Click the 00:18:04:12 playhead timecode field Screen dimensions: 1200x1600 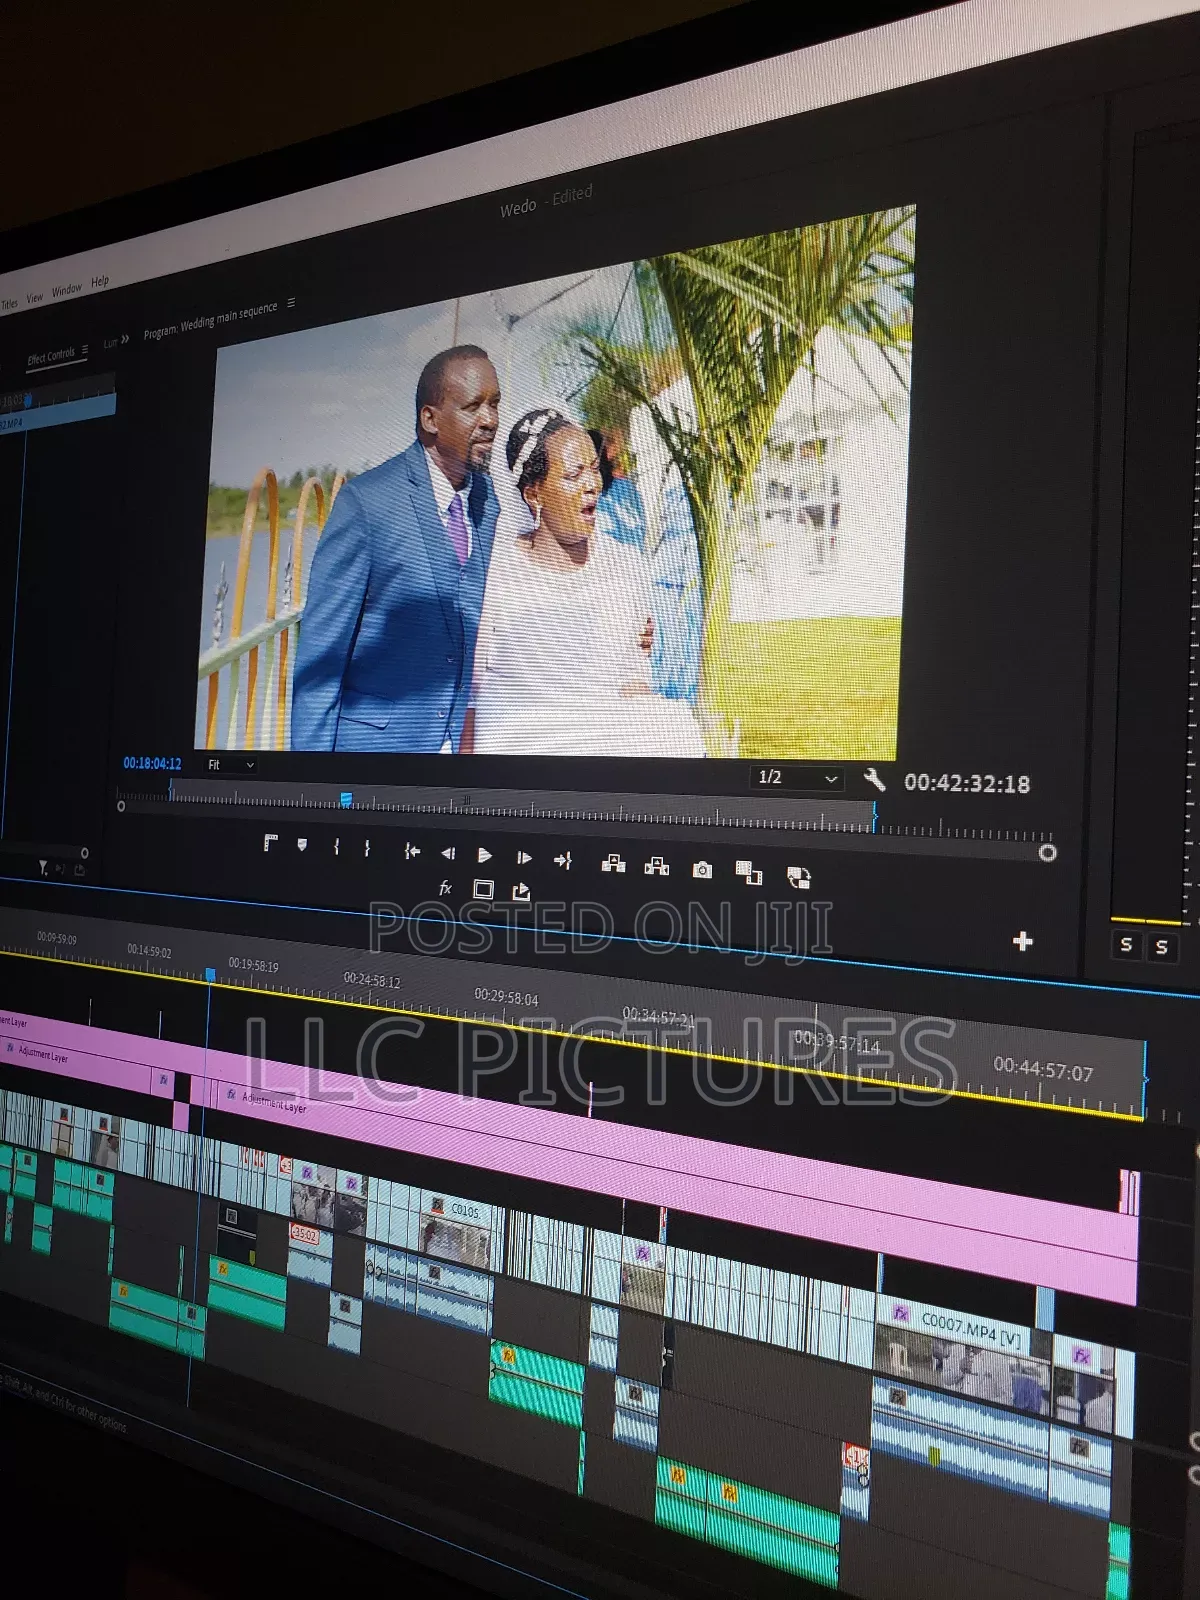coord(152,763)
